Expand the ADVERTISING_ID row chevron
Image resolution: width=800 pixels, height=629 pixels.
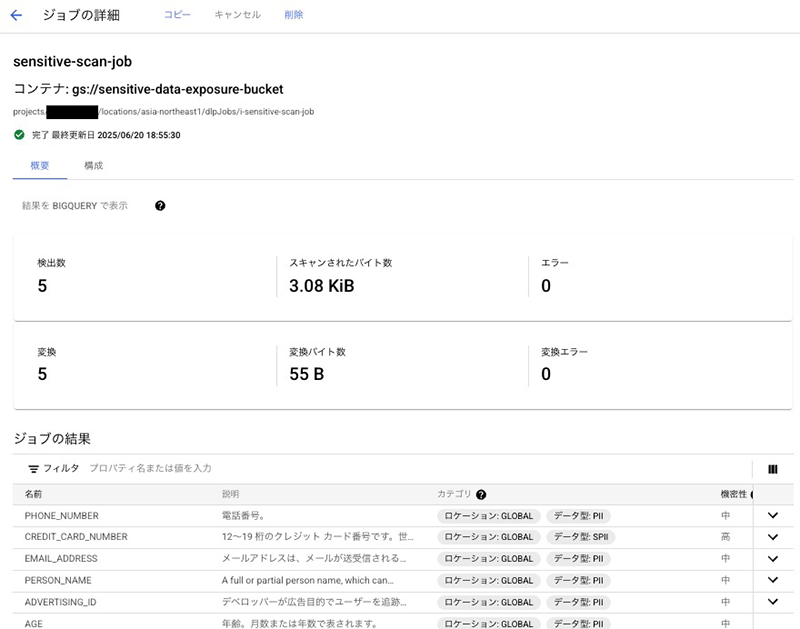tap(772, 602)
